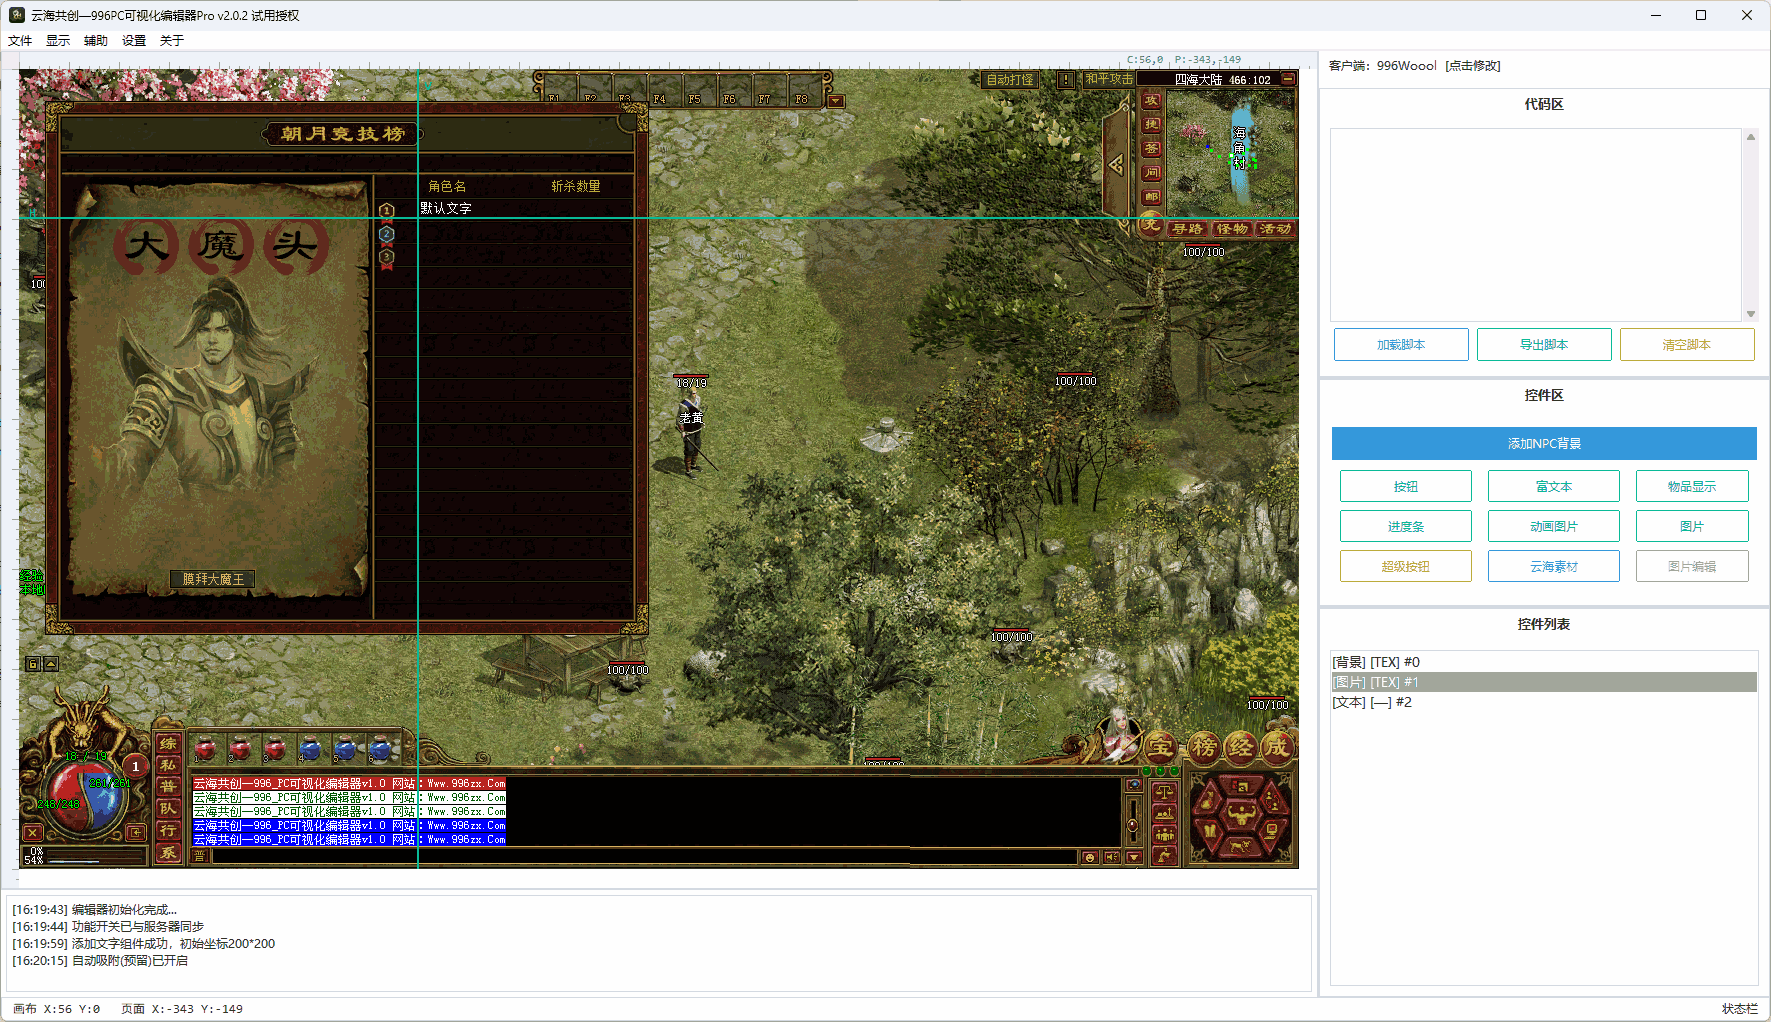Click the balance scales trade icon
Screen dimensions: 1771x1022
point(1164,792)
